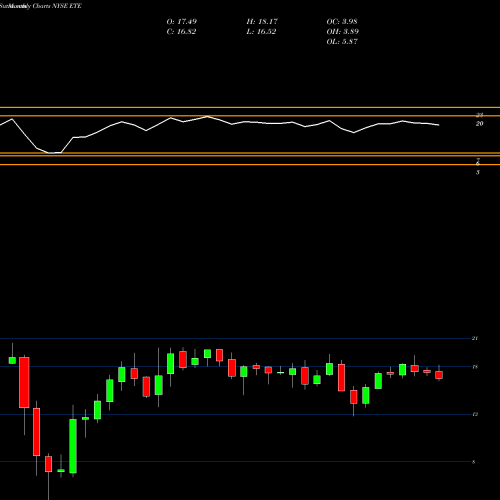This screenshot has height=500, width=500.
Task: Click the '18' price axis label
Action: click(475, 367)
